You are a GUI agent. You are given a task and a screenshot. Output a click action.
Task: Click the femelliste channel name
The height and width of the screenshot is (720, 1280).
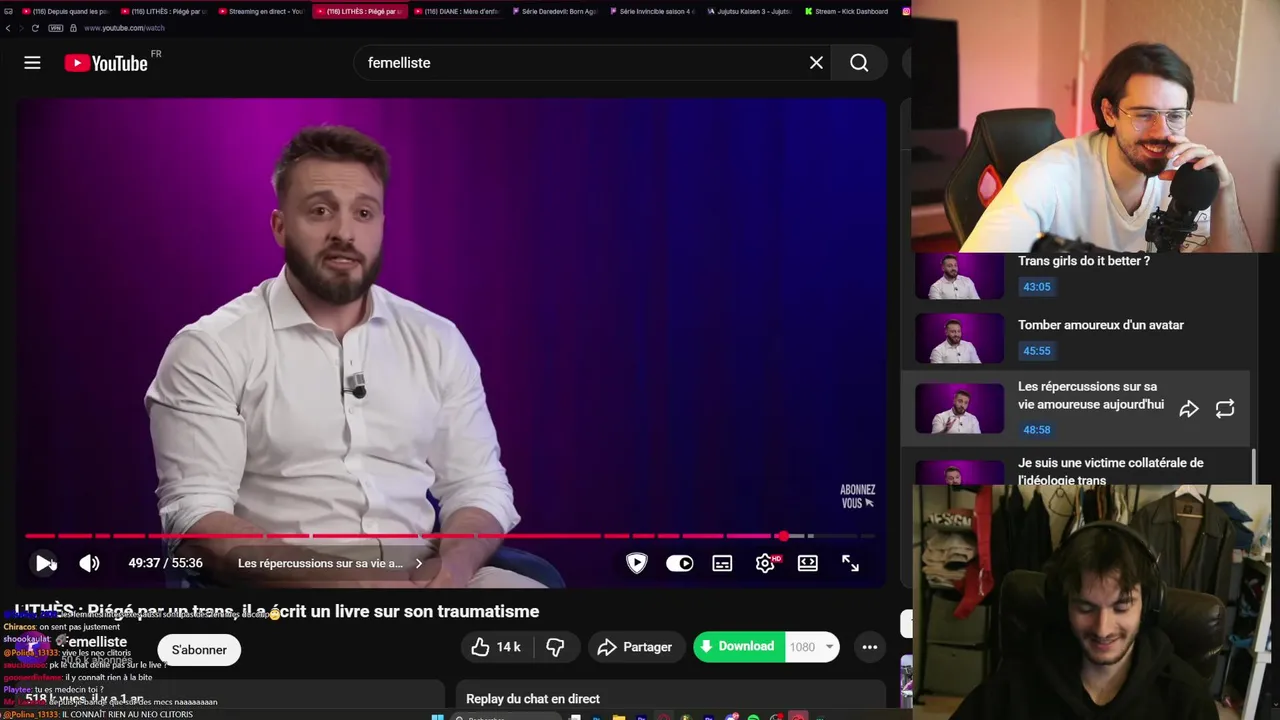pyautogui.click(x=97, y=642)
